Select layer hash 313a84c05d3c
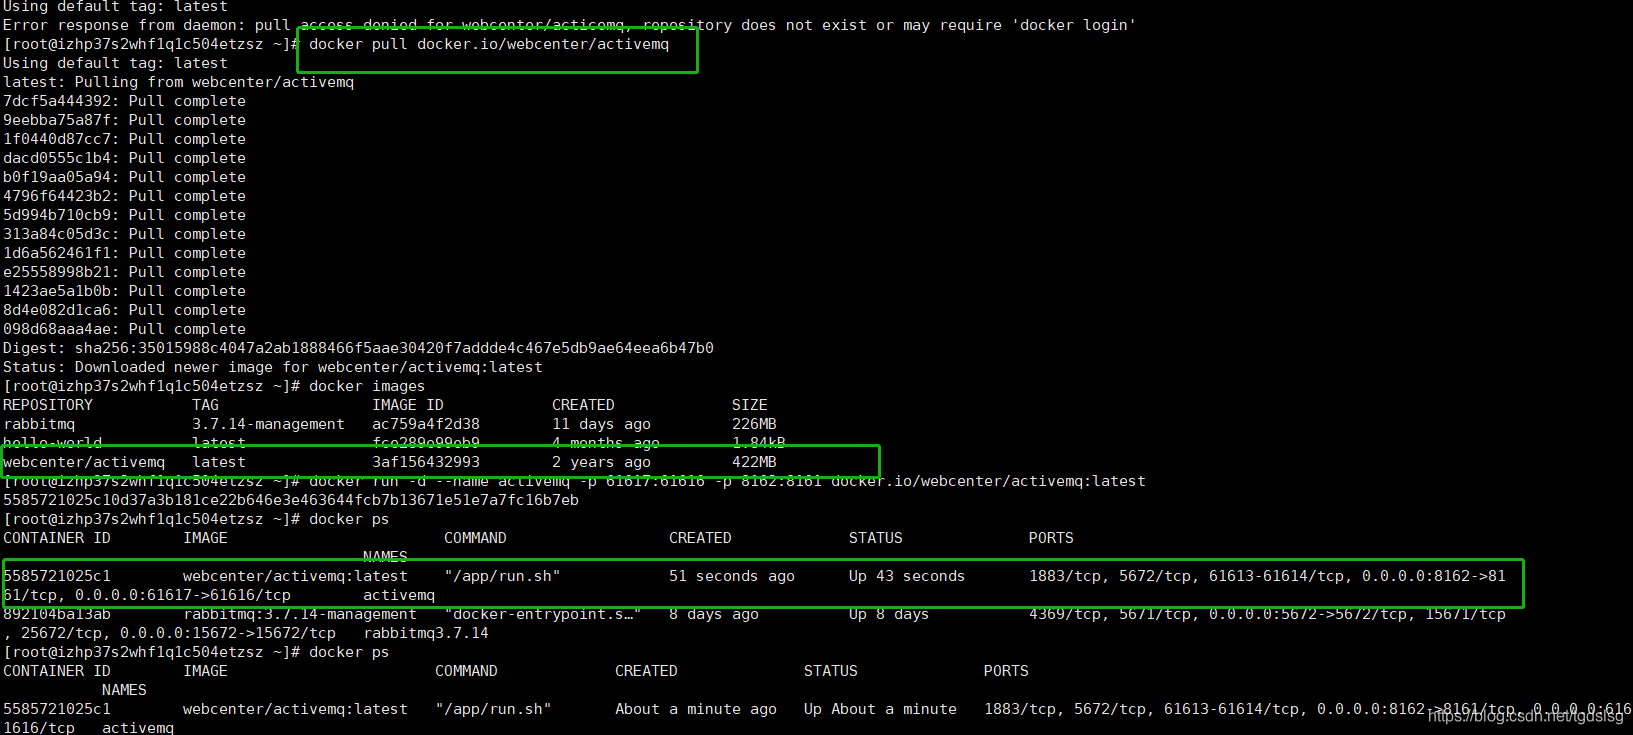The height and width of the screenshot is (735, 1633). tap(57, 234)
